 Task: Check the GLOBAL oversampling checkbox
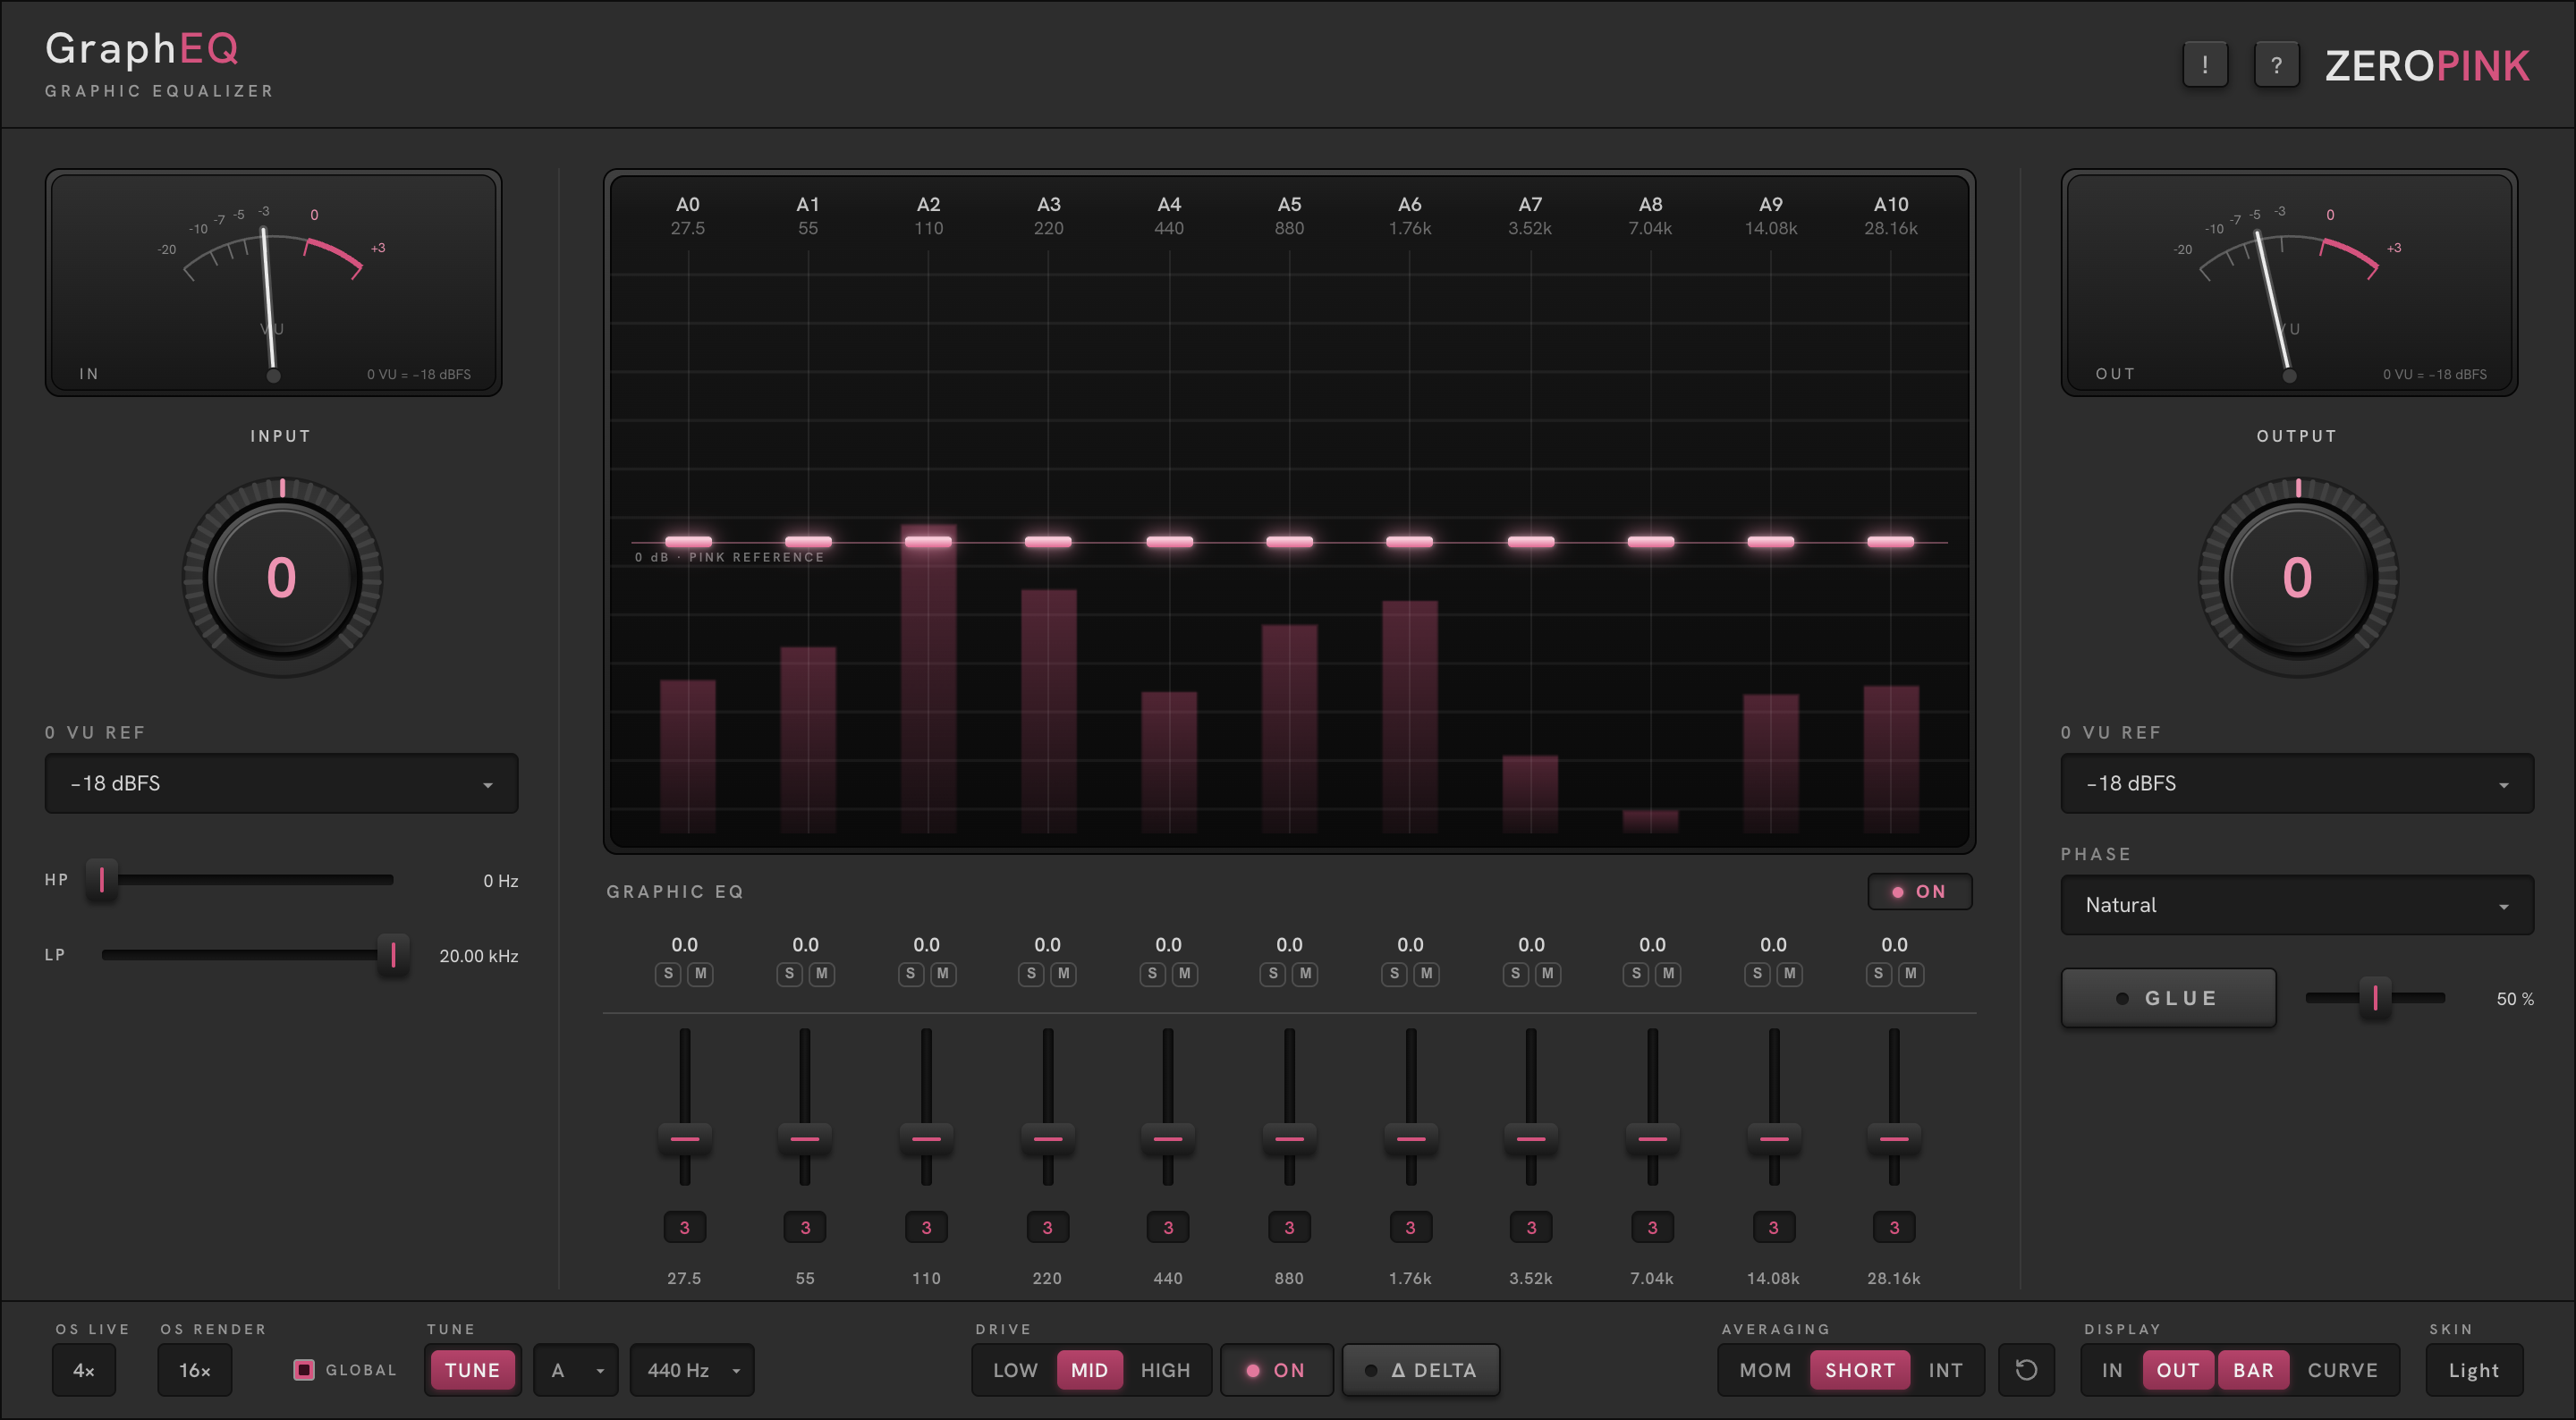tap(304, 1370)
